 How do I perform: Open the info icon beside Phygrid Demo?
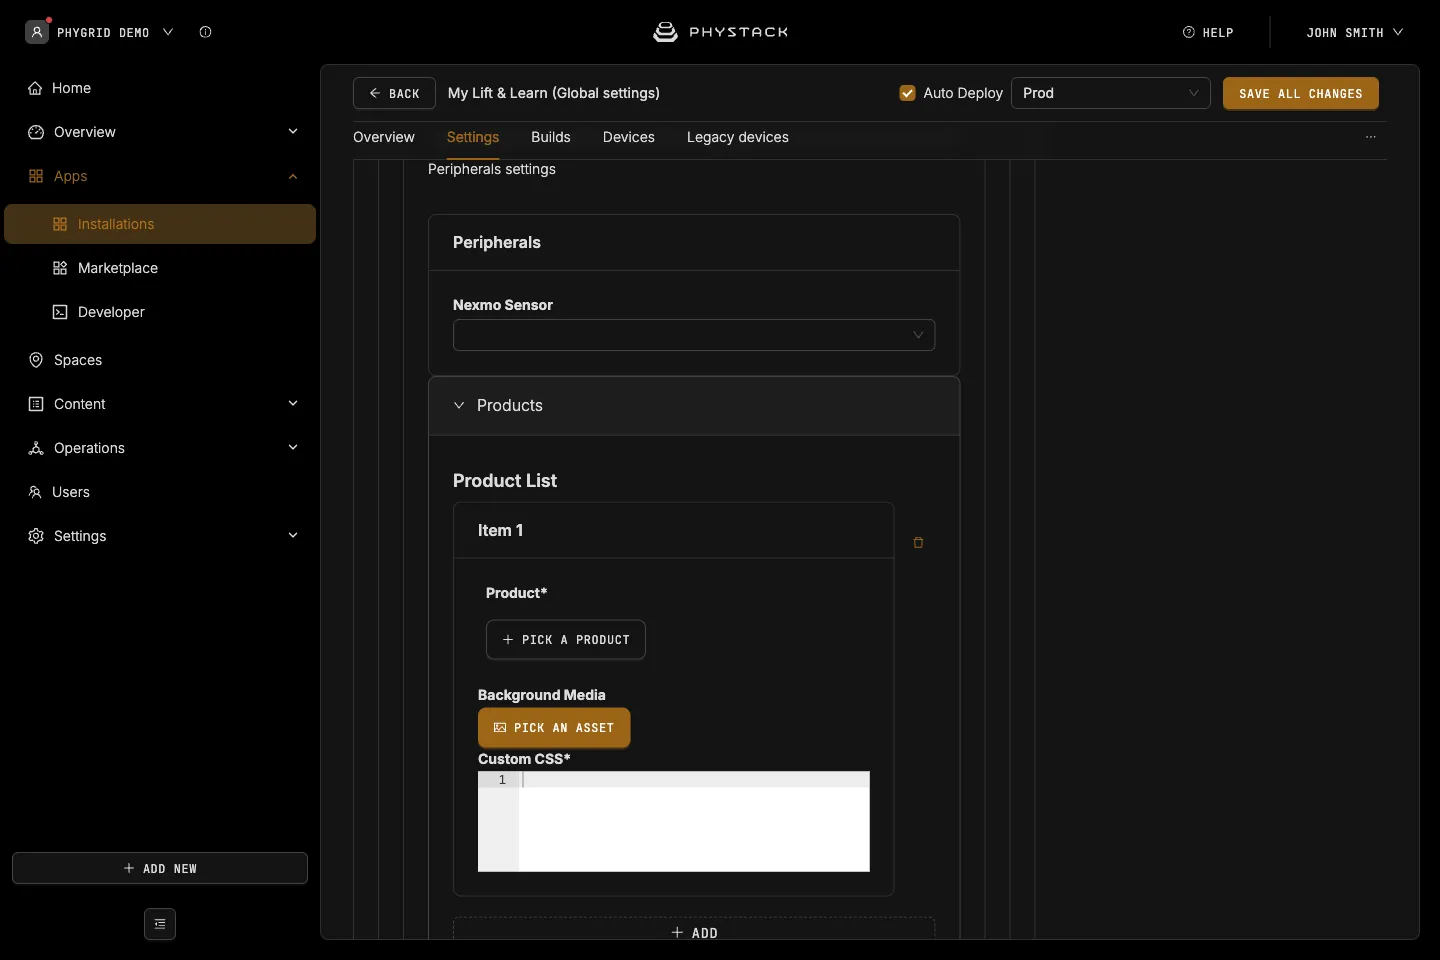(205, 32)
